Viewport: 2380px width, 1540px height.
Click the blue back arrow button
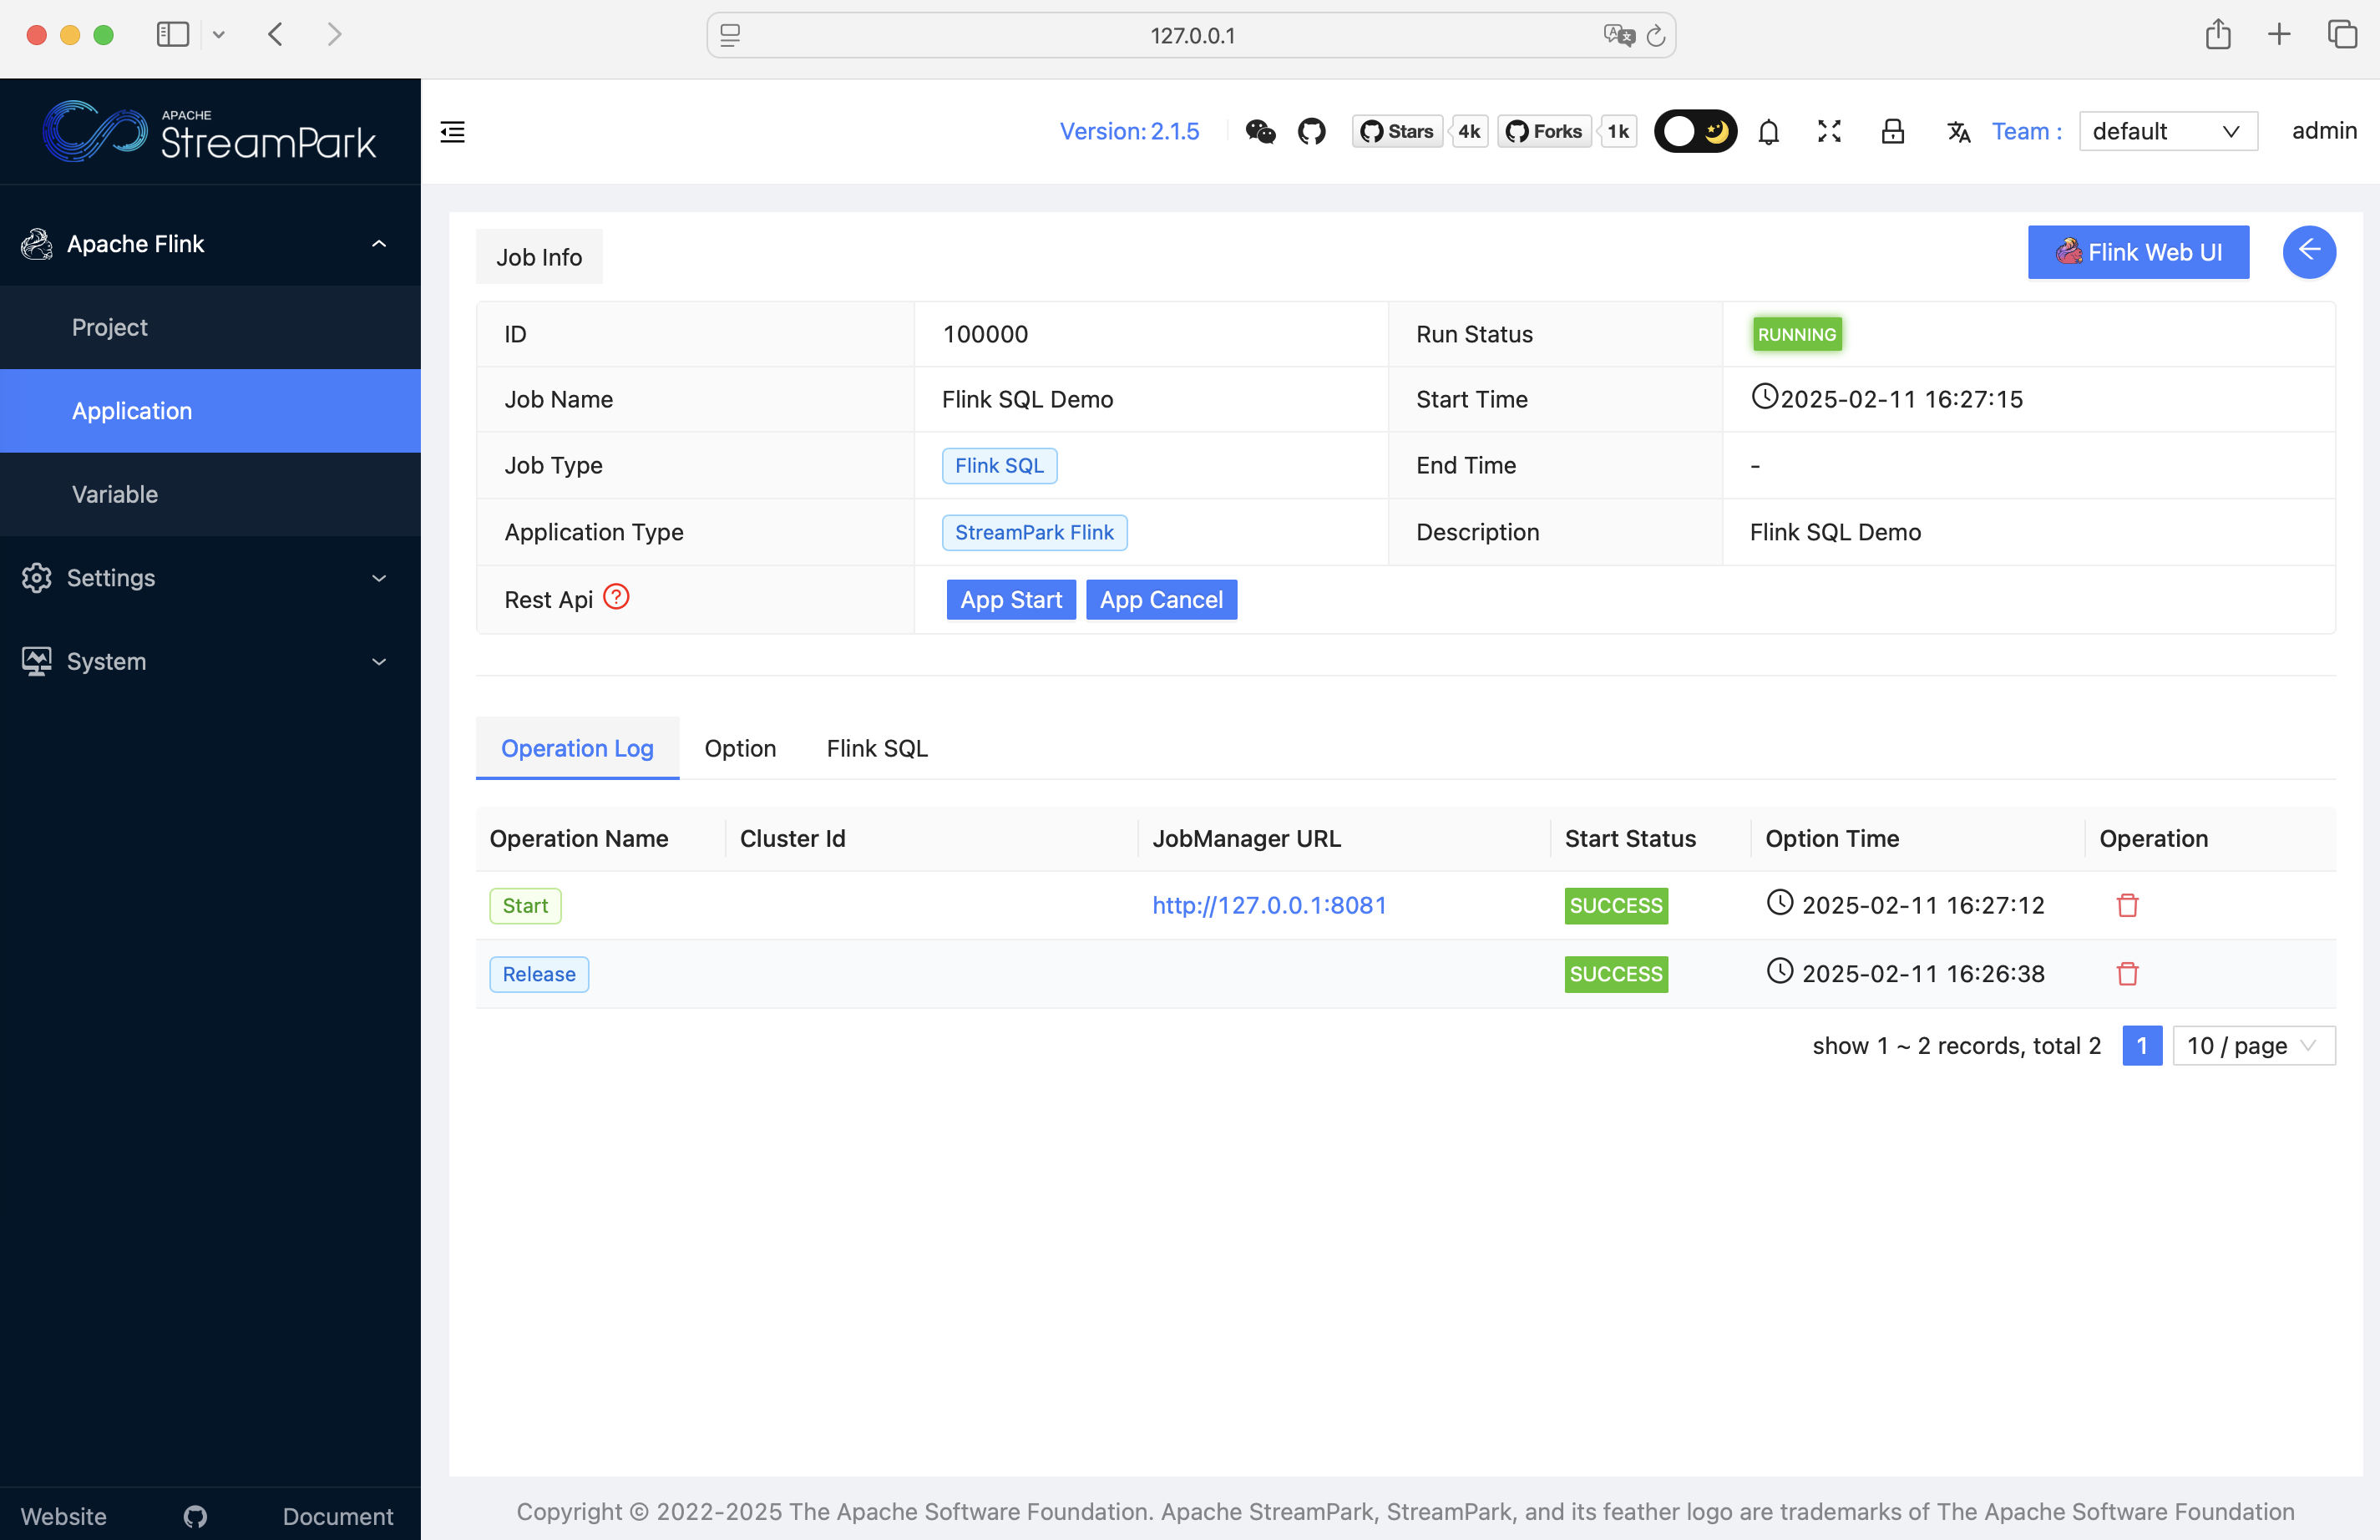[2308, 251]
